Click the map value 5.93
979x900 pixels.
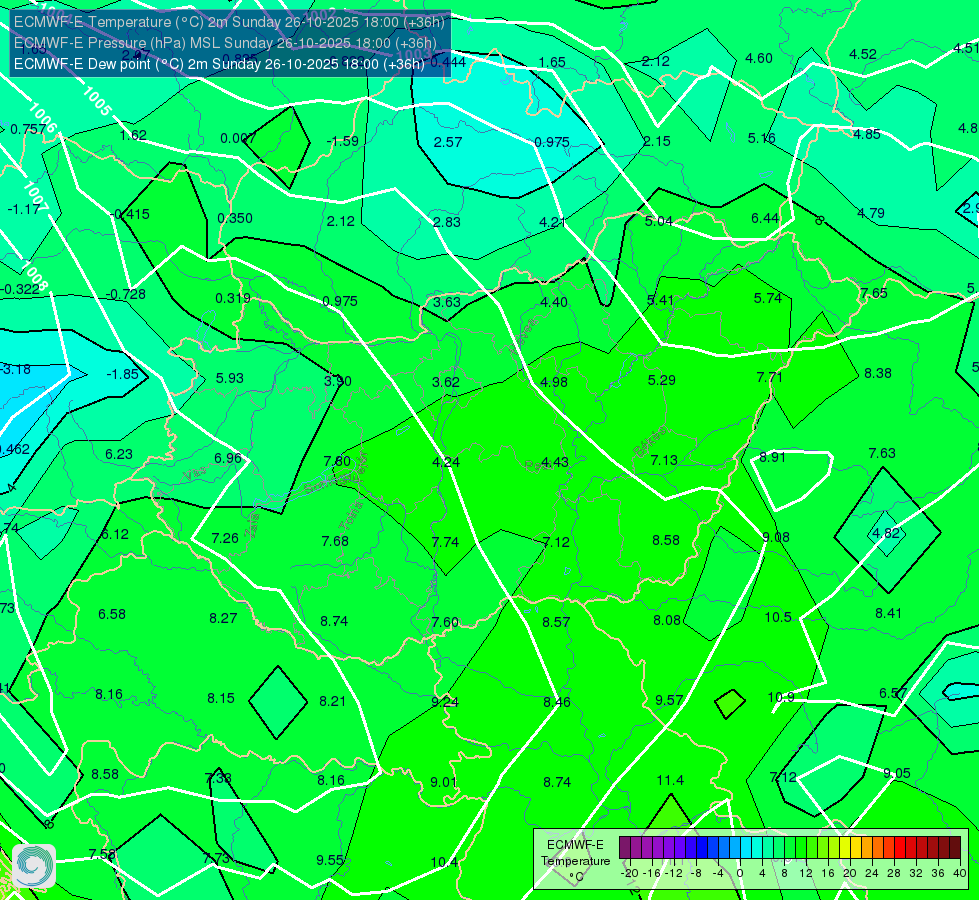pyautogui.click(x=229, y=378)
